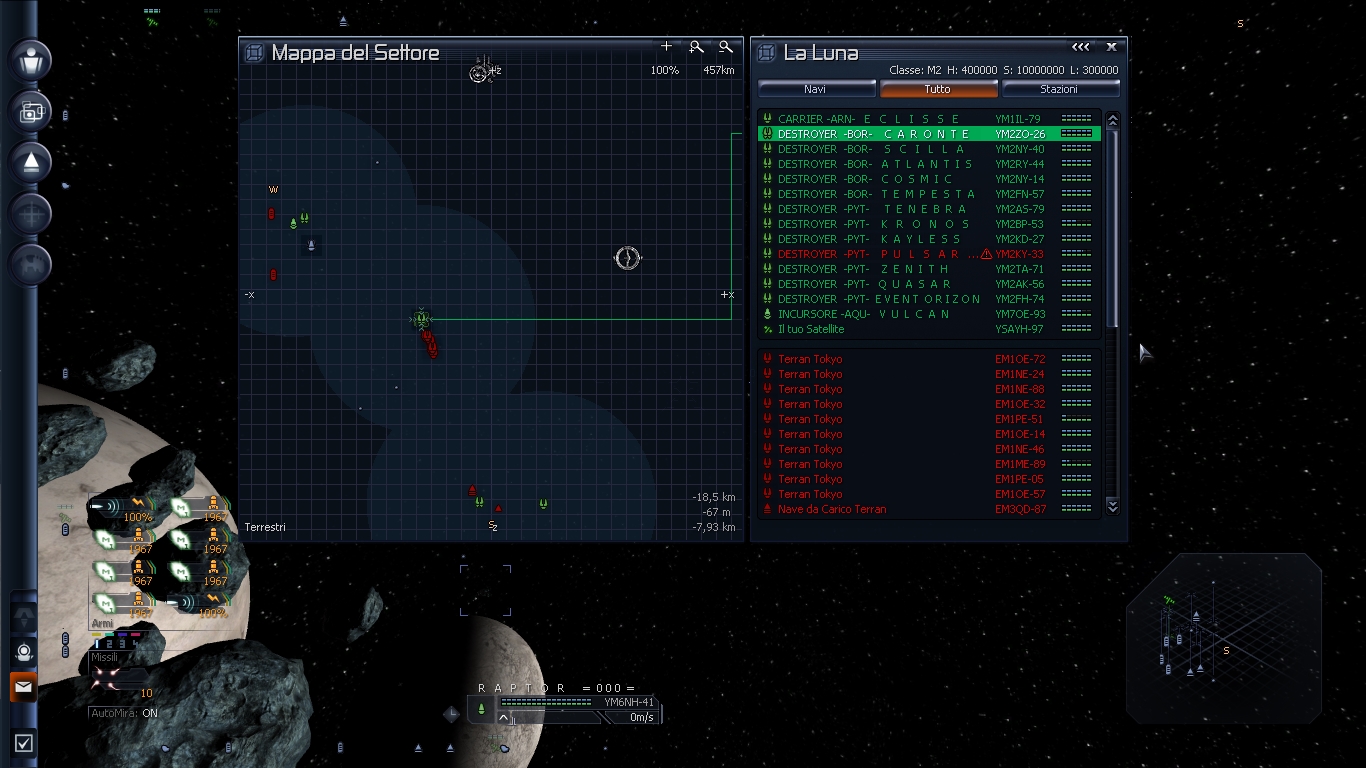Switch to the Stazioni tab

coord(1059,89)
